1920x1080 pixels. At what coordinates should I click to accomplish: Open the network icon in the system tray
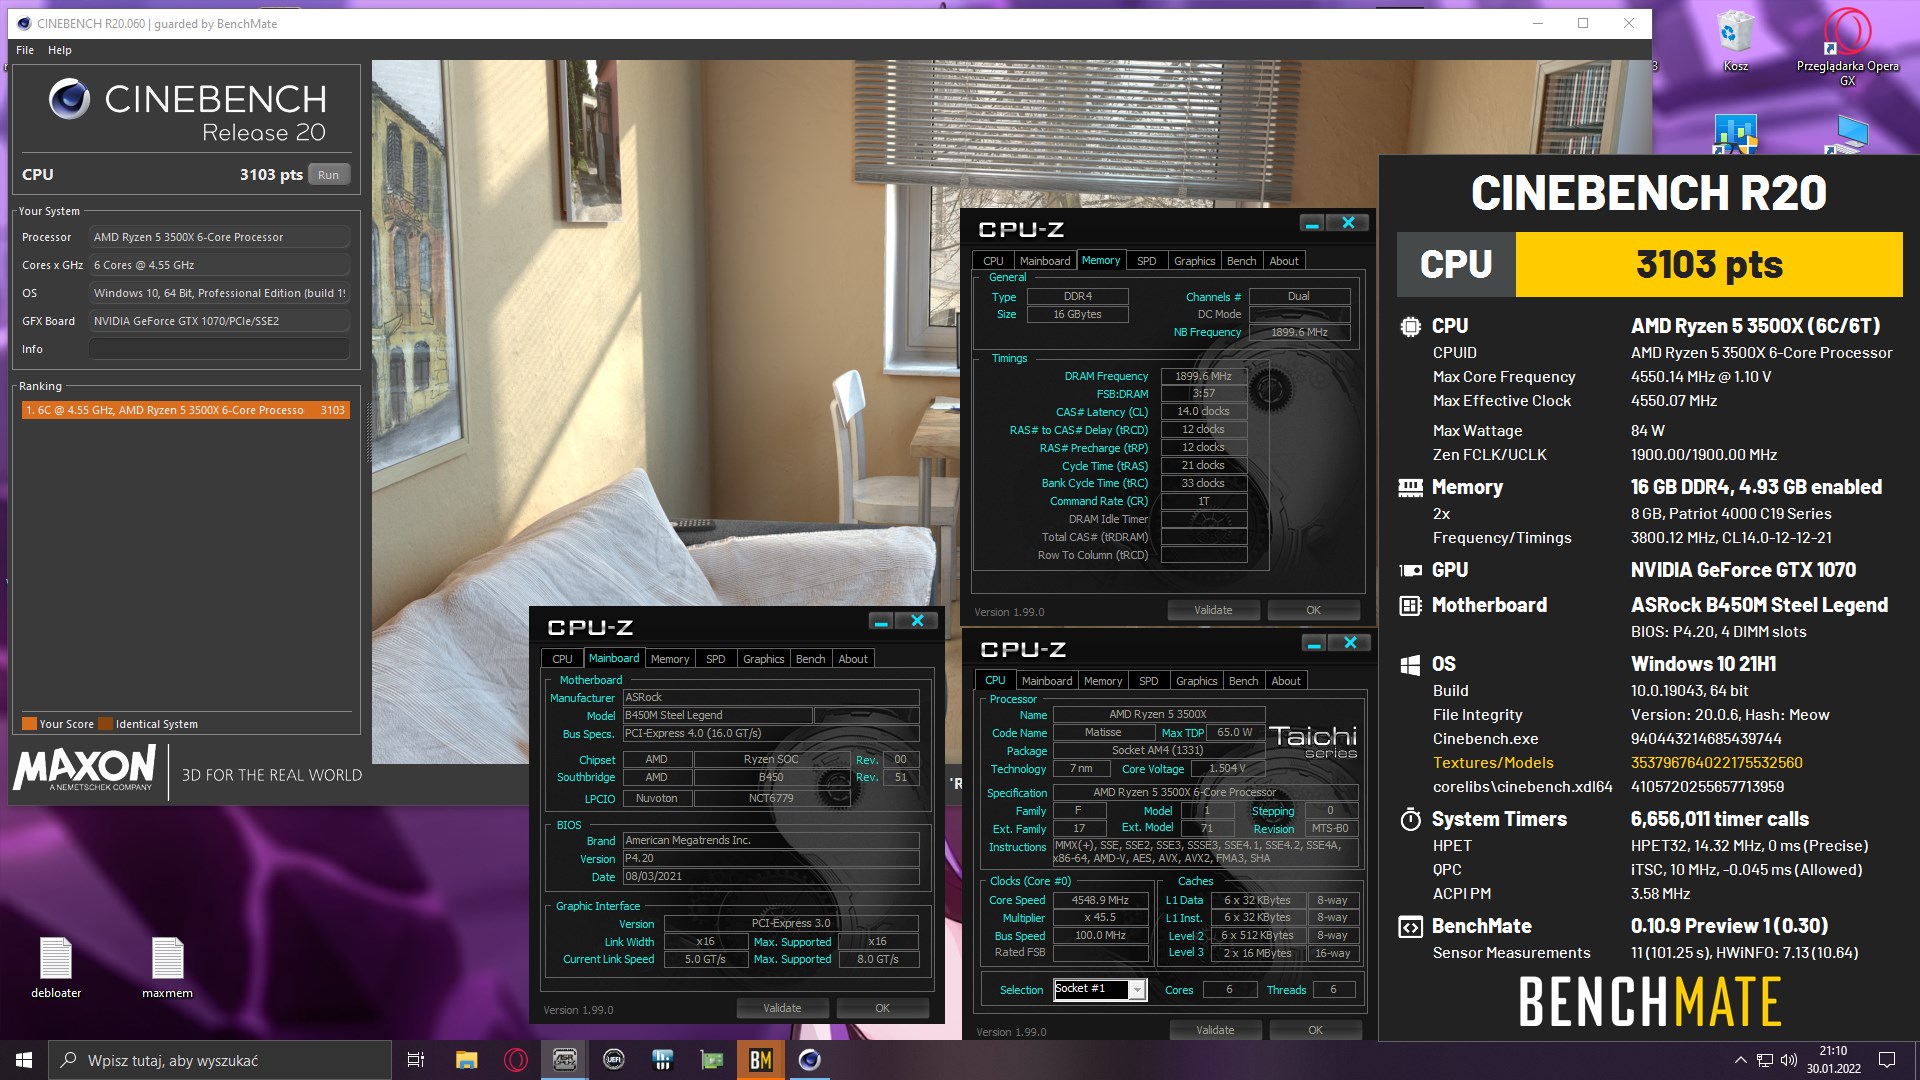[x=1764, y=1060]
